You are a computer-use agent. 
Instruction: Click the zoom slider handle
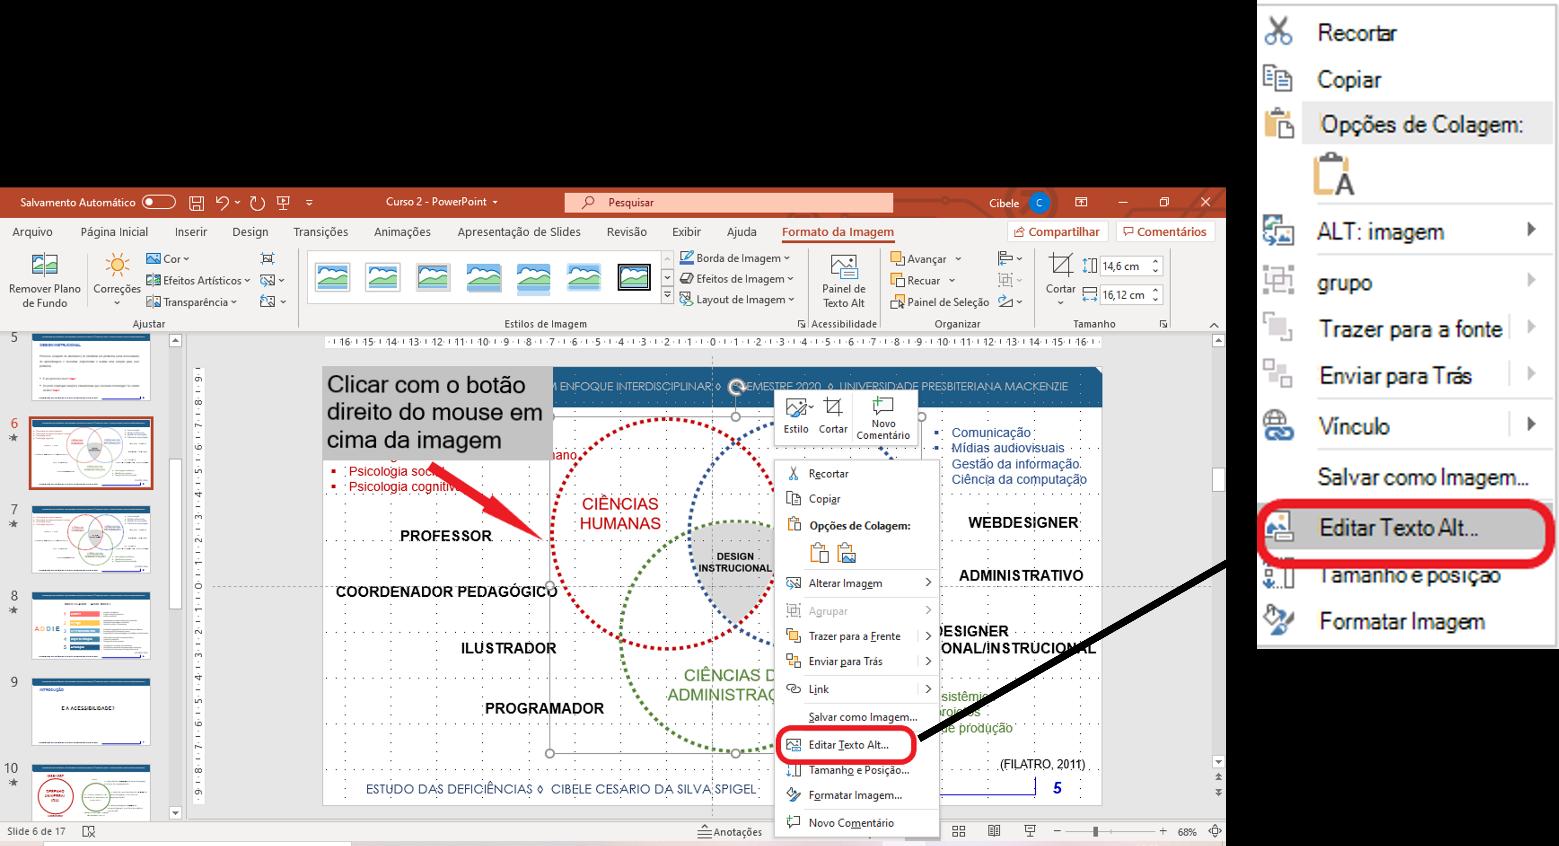coord(1096,832)
